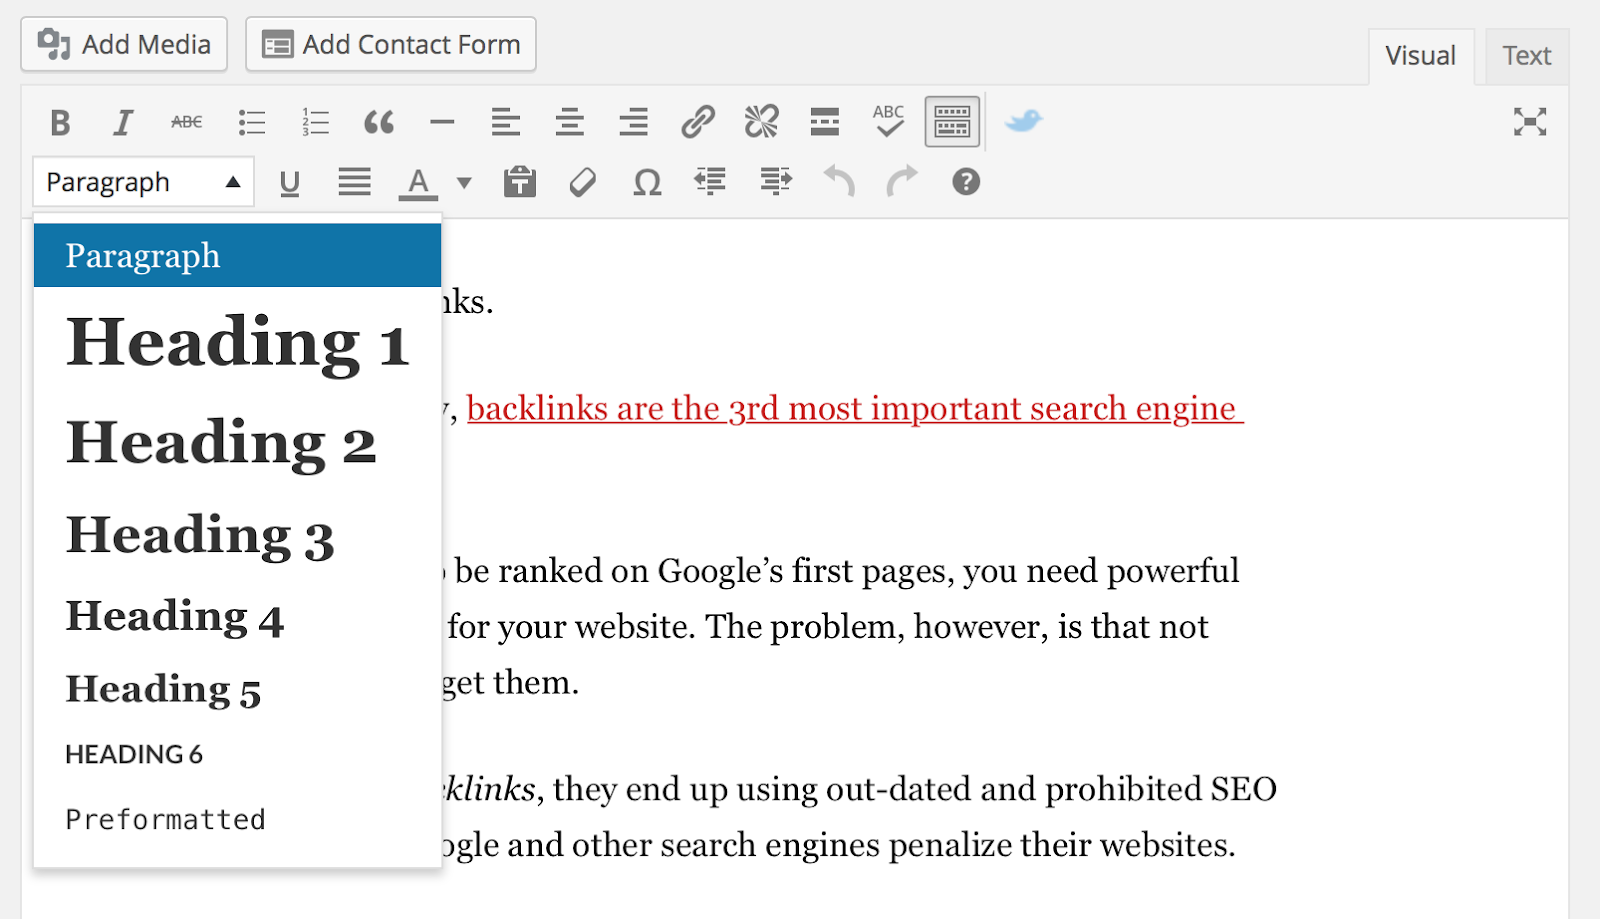Screen dimensions: 1600x919
Task: Insert a horizontal line
Action: click(442, 121)
